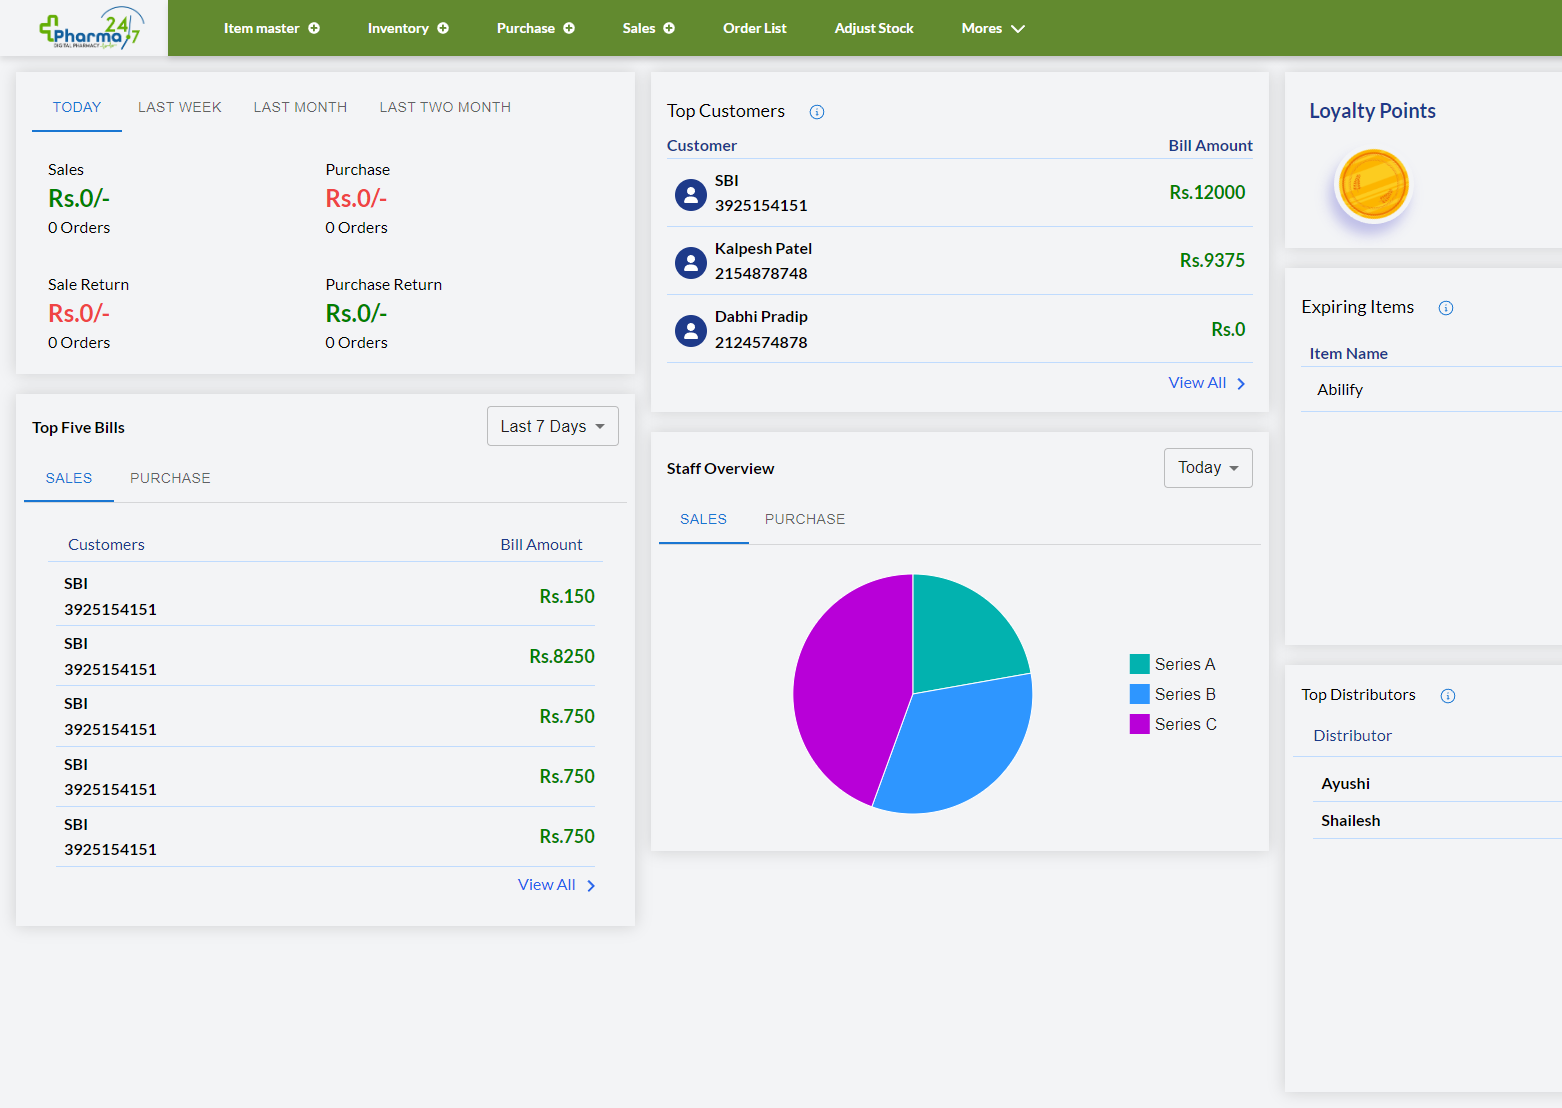Switch to the LAST WEEK tab
This screenshot has width=1562, height=1108.
point(179,107)
